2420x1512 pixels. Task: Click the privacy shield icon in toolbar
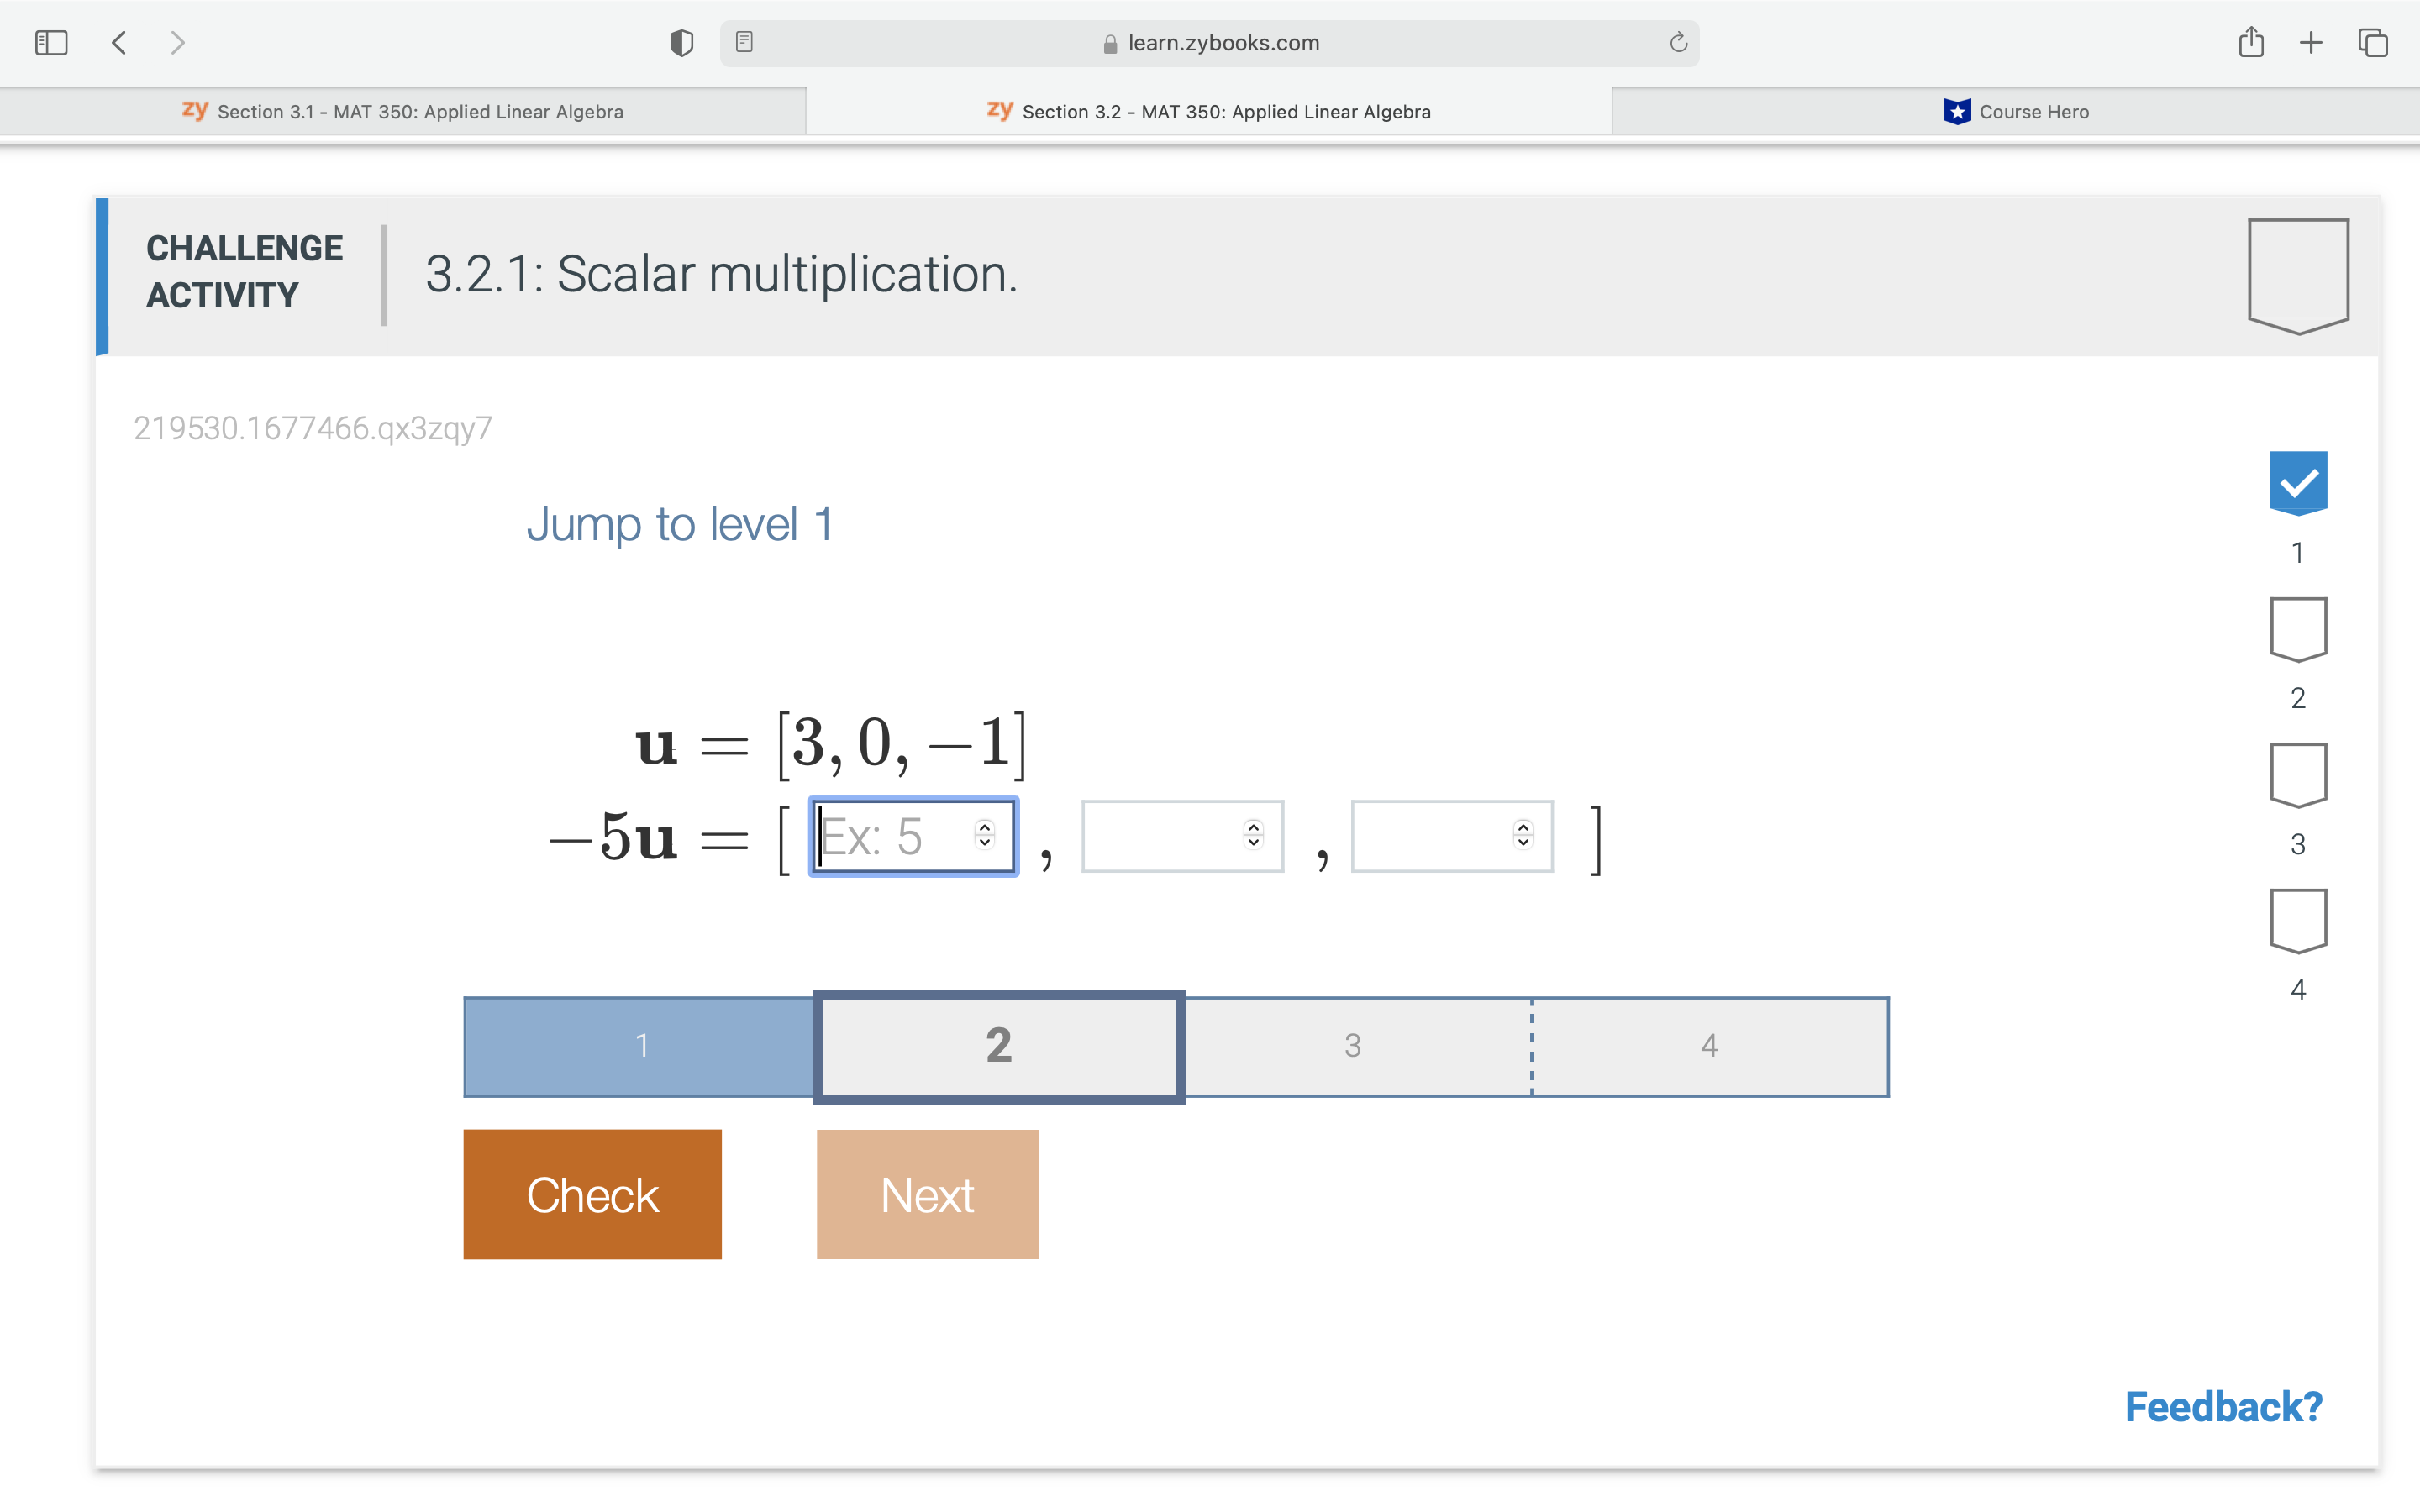tap(681, 42)
